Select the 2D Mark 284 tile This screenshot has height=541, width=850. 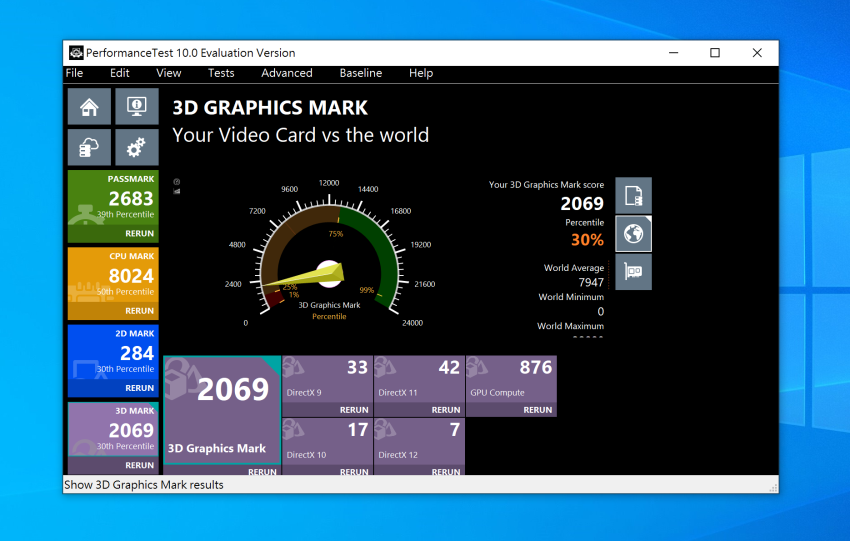[x=113, y=361]
